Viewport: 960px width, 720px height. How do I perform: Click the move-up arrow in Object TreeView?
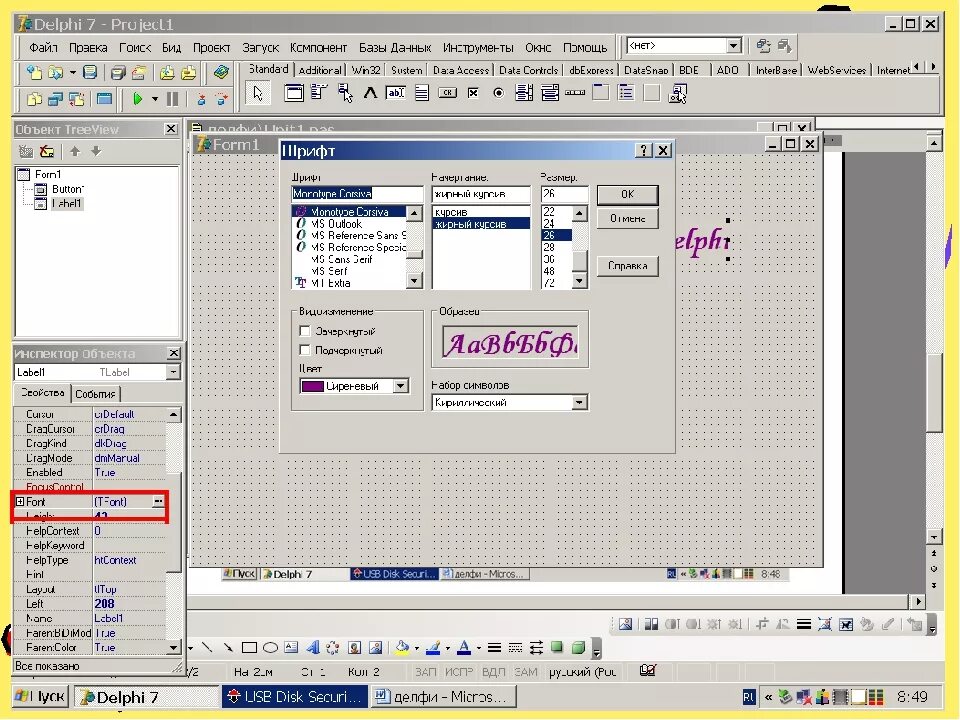click(75, 151)
